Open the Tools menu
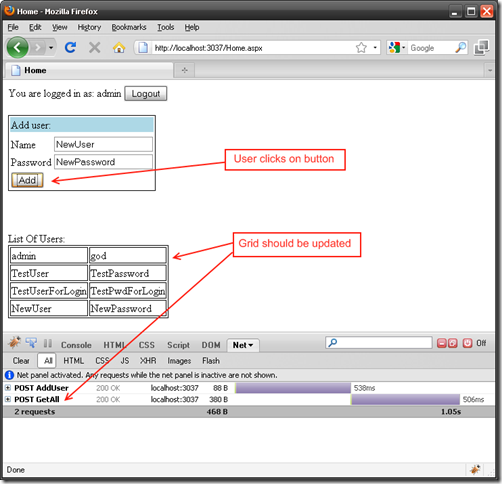This screenshot has height=484, width=502. (x=166, y=27)
